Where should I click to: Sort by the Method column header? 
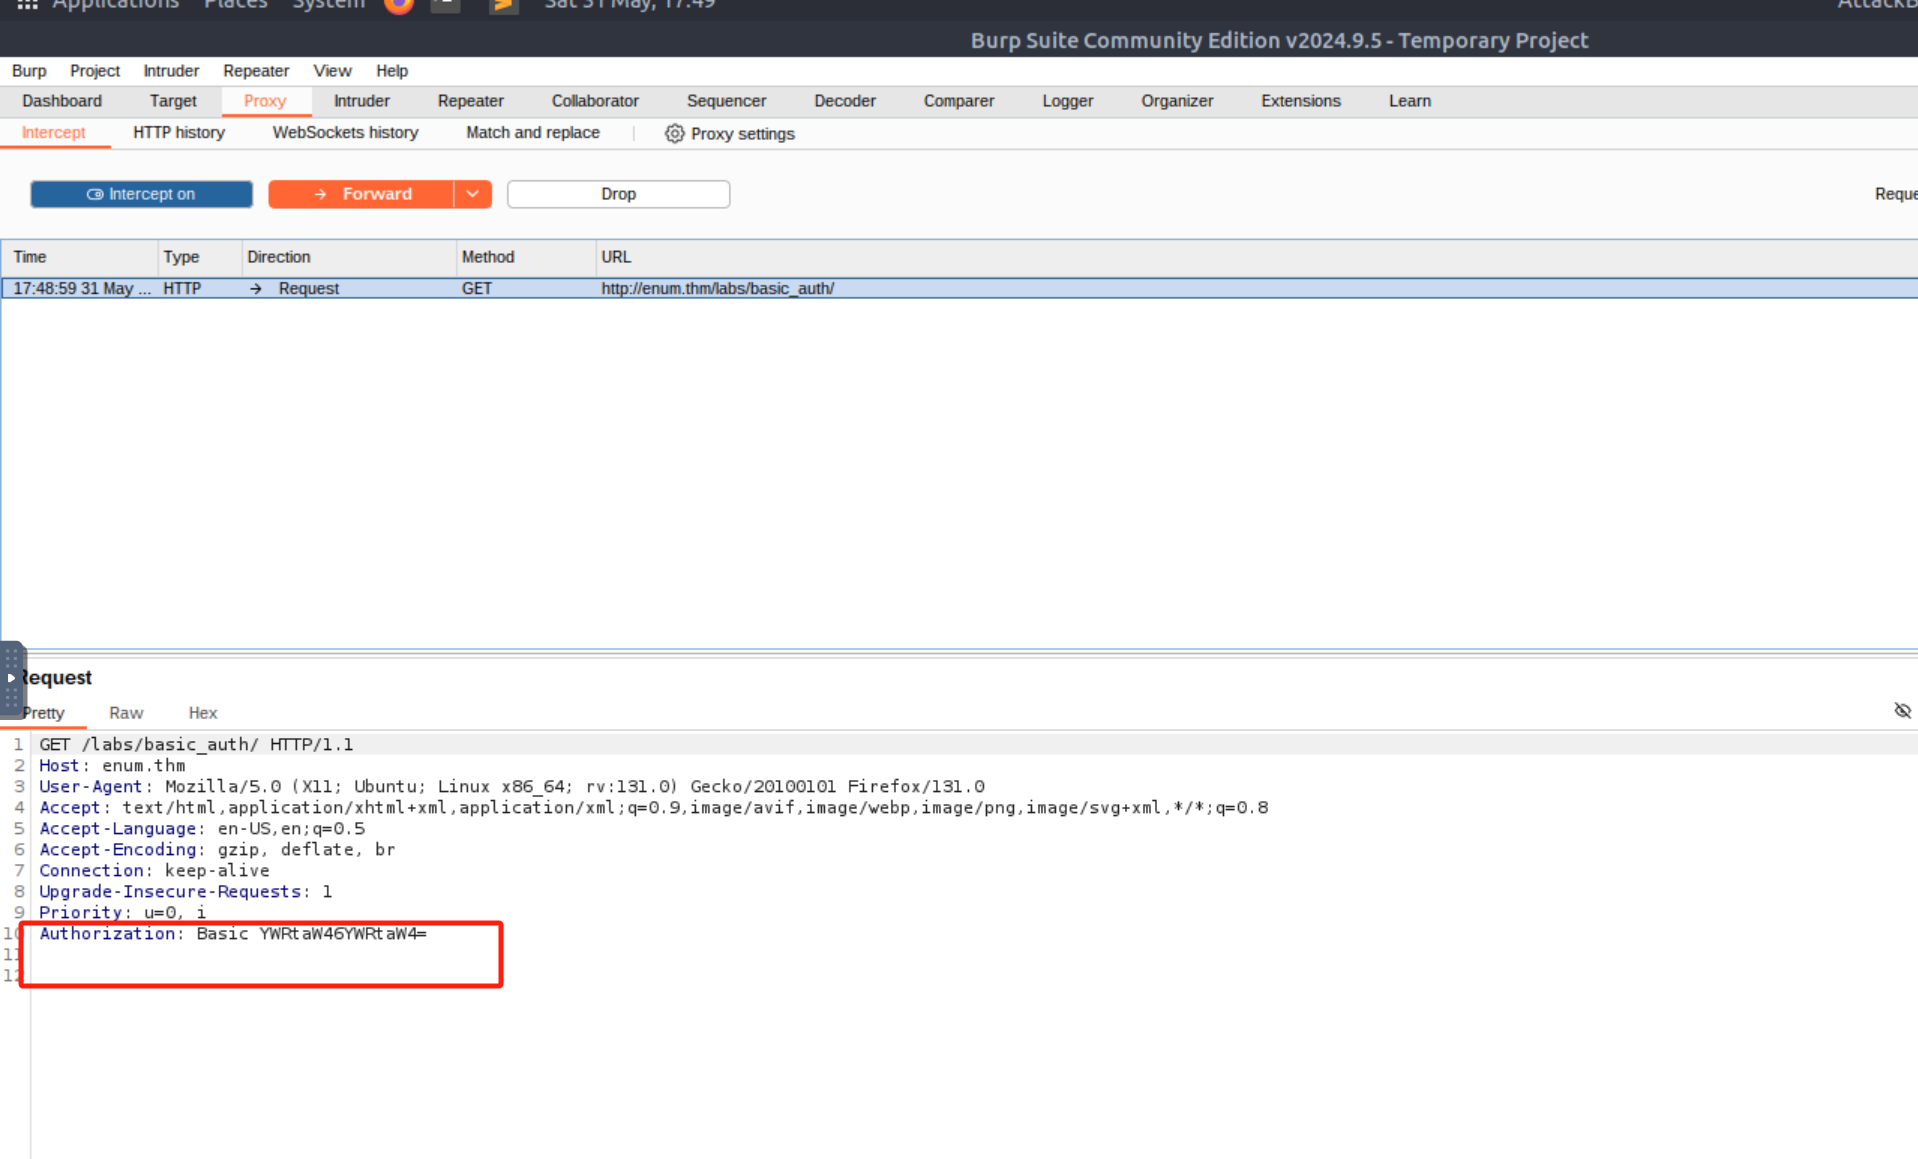click(x=526, y=257)
